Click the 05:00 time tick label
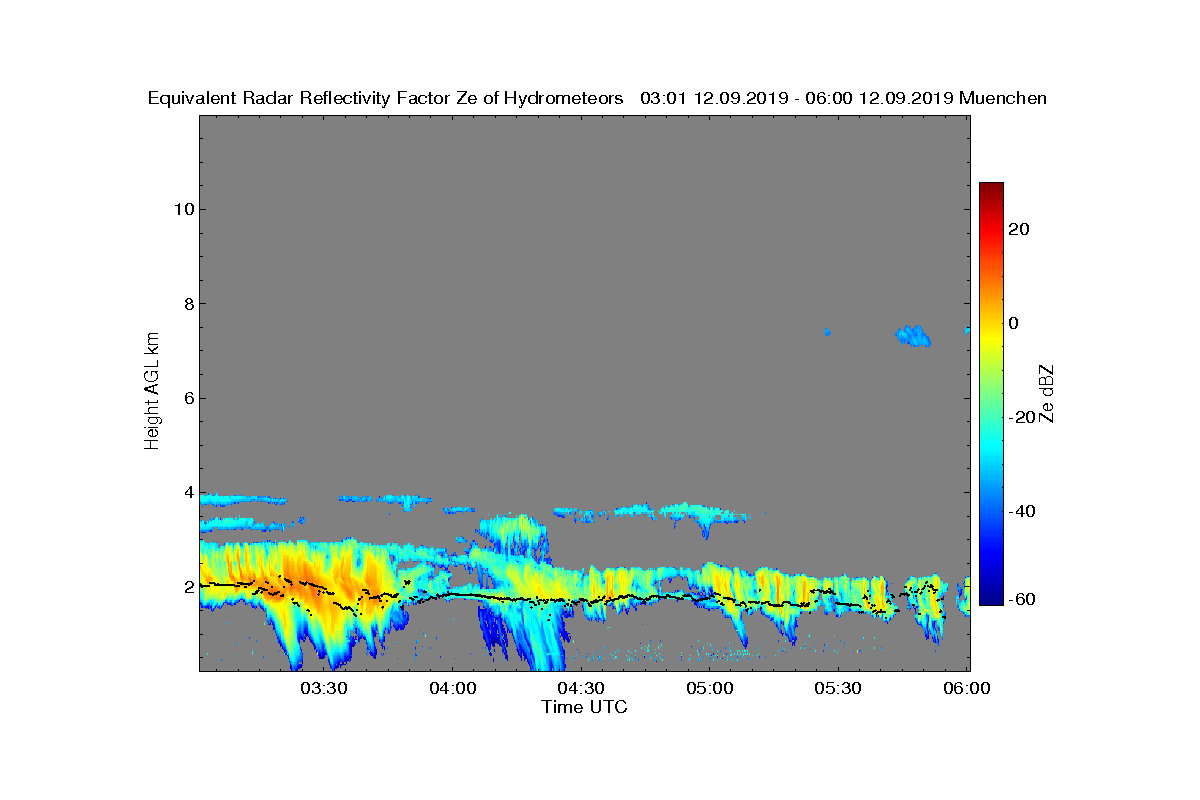This screenshot has width=1200, height=800. [710, 689]
